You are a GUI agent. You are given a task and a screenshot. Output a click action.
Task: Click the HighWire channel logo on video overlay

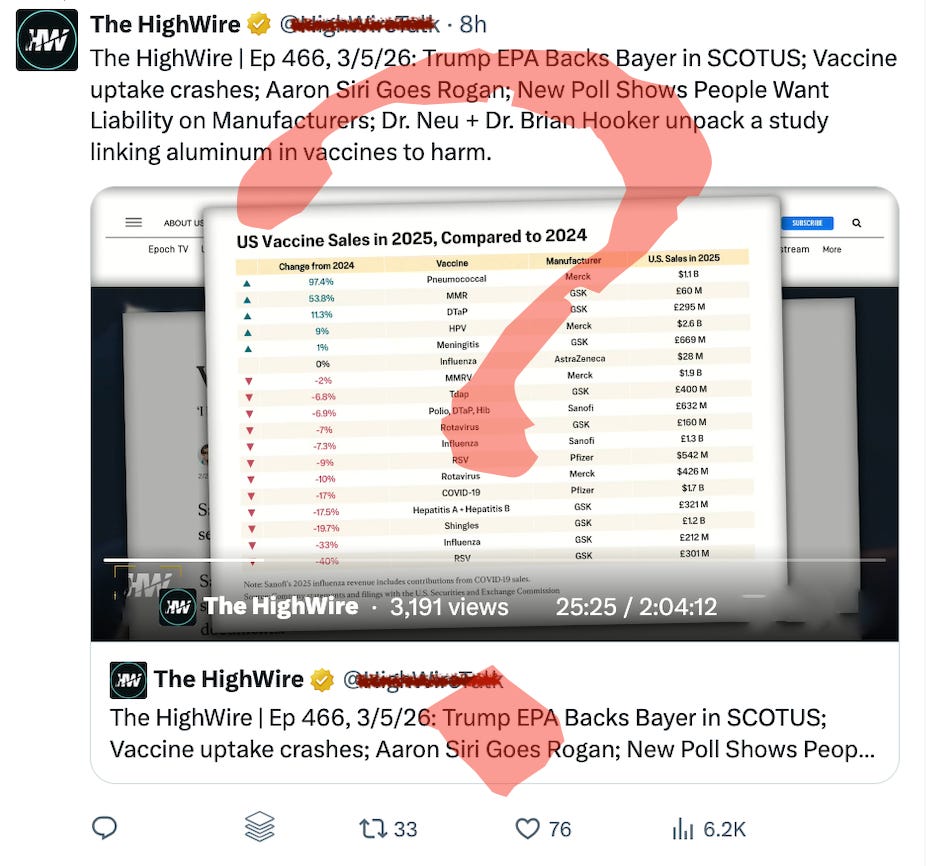pos(177,607)
